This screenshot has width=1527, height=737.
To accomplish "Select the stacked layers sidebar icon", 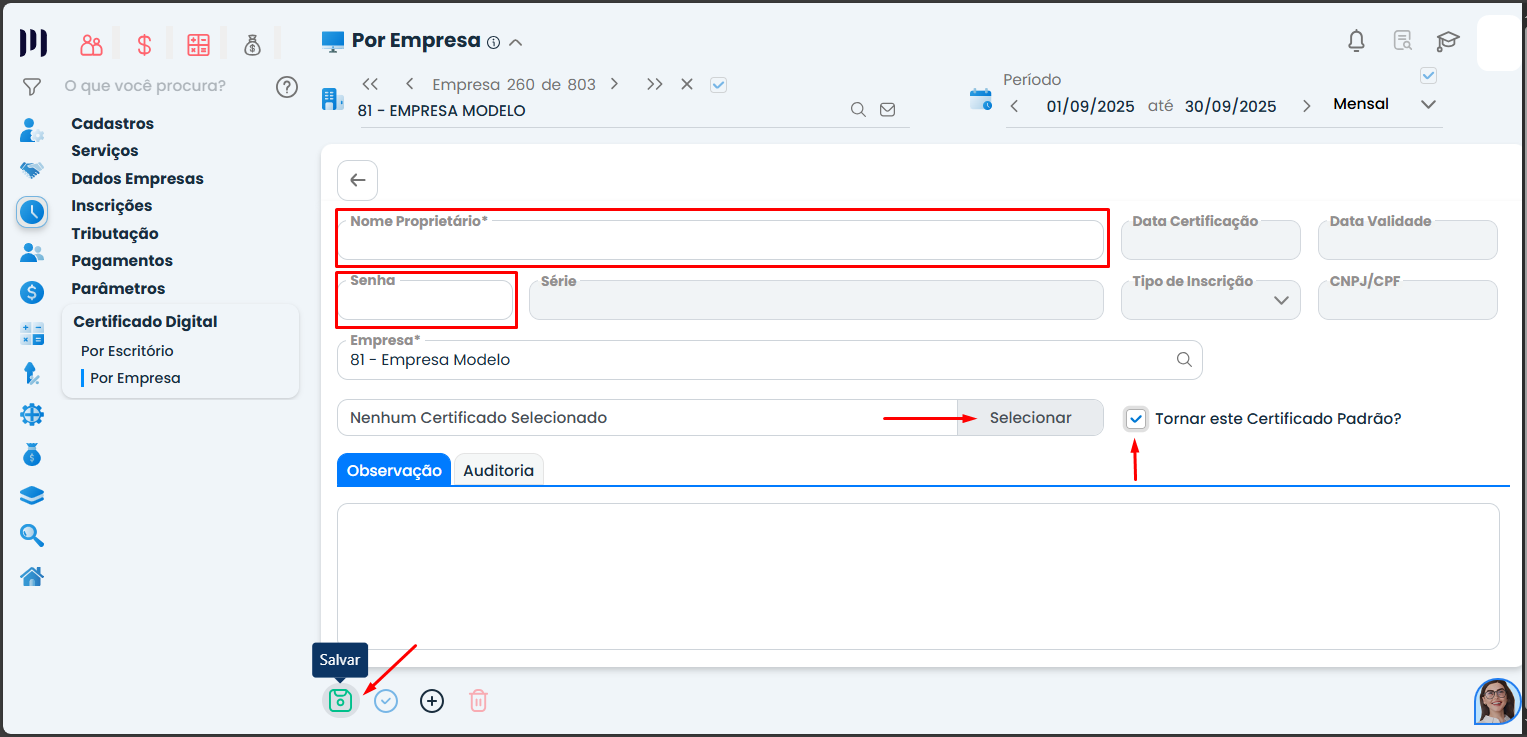I will [32, 496].
